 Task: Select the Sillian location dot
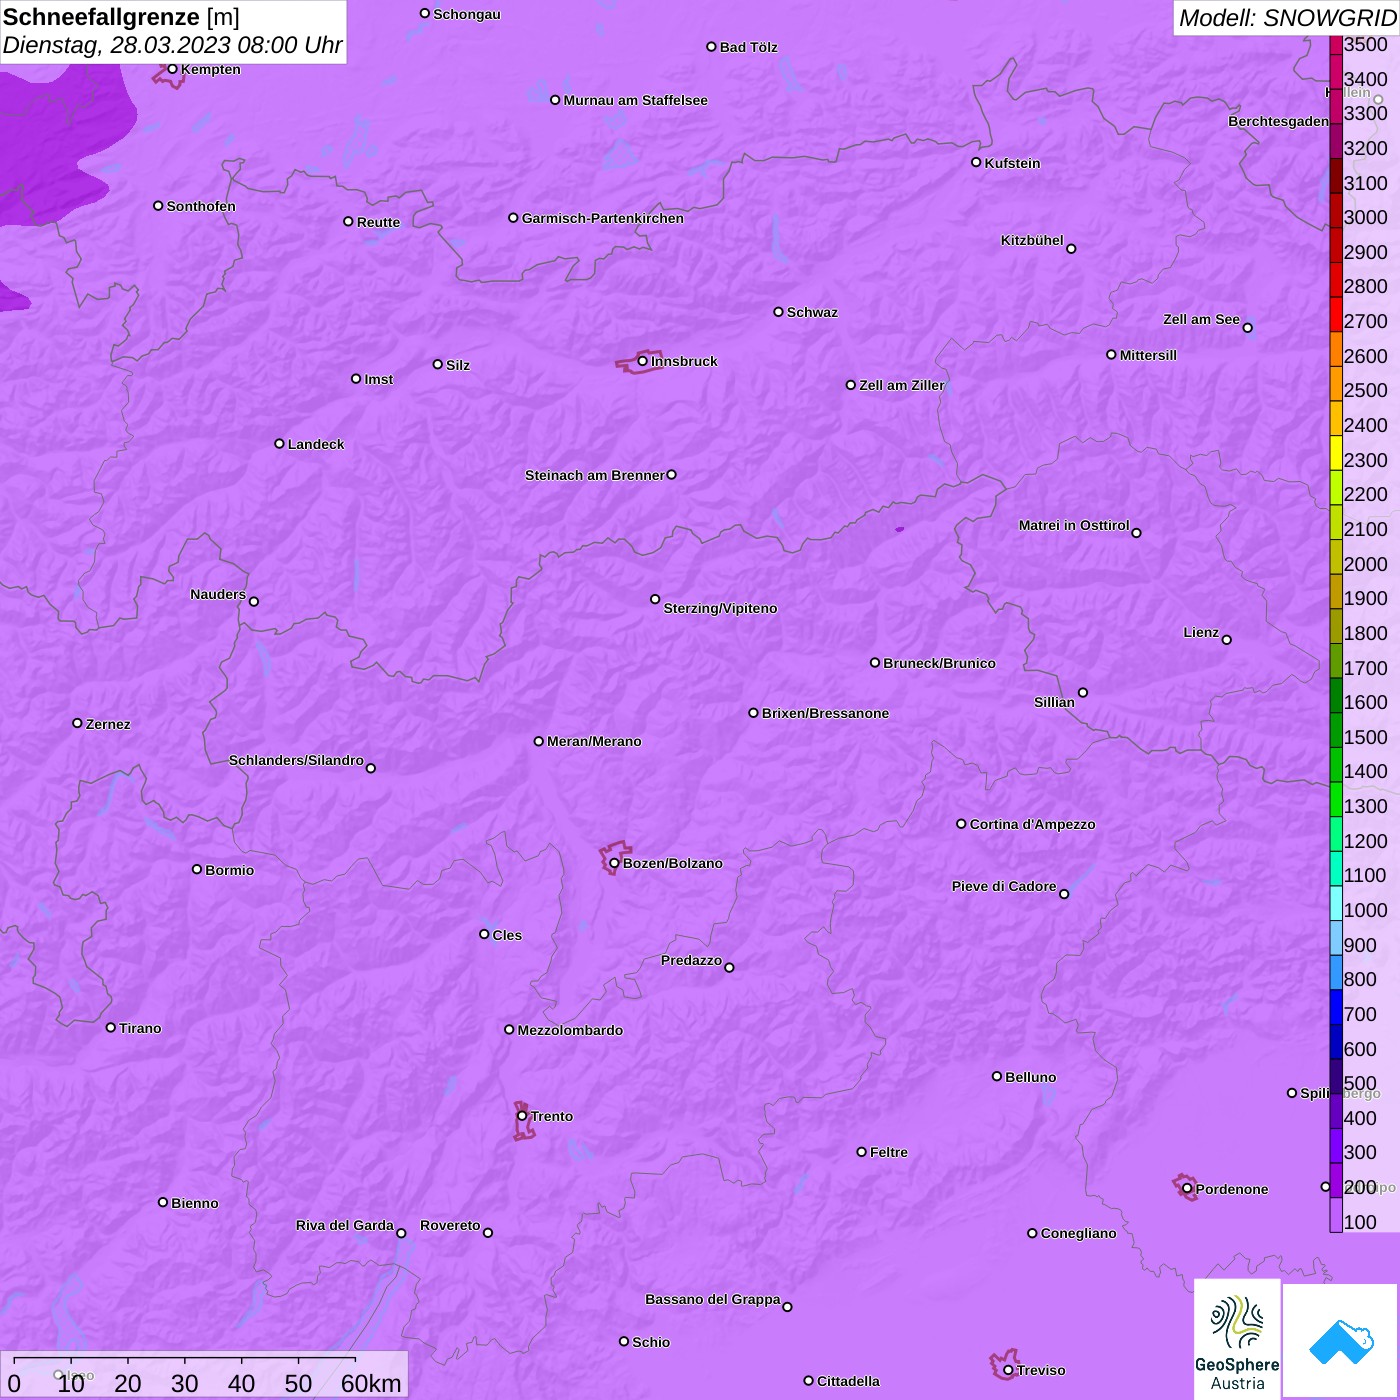coord(1083,692)
